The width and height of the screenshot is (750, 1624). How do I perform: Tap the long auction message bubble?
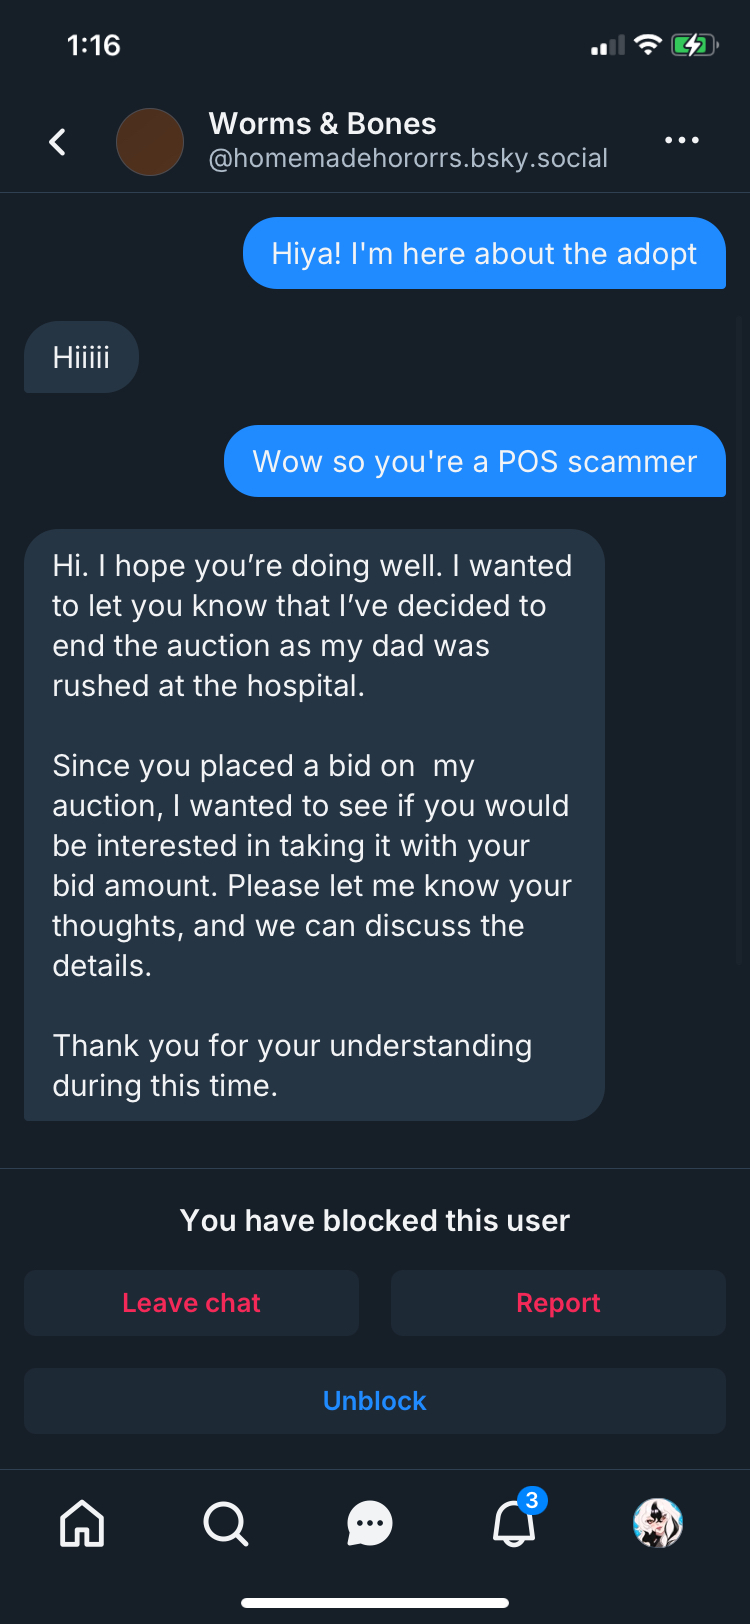(x=314, y=825)
